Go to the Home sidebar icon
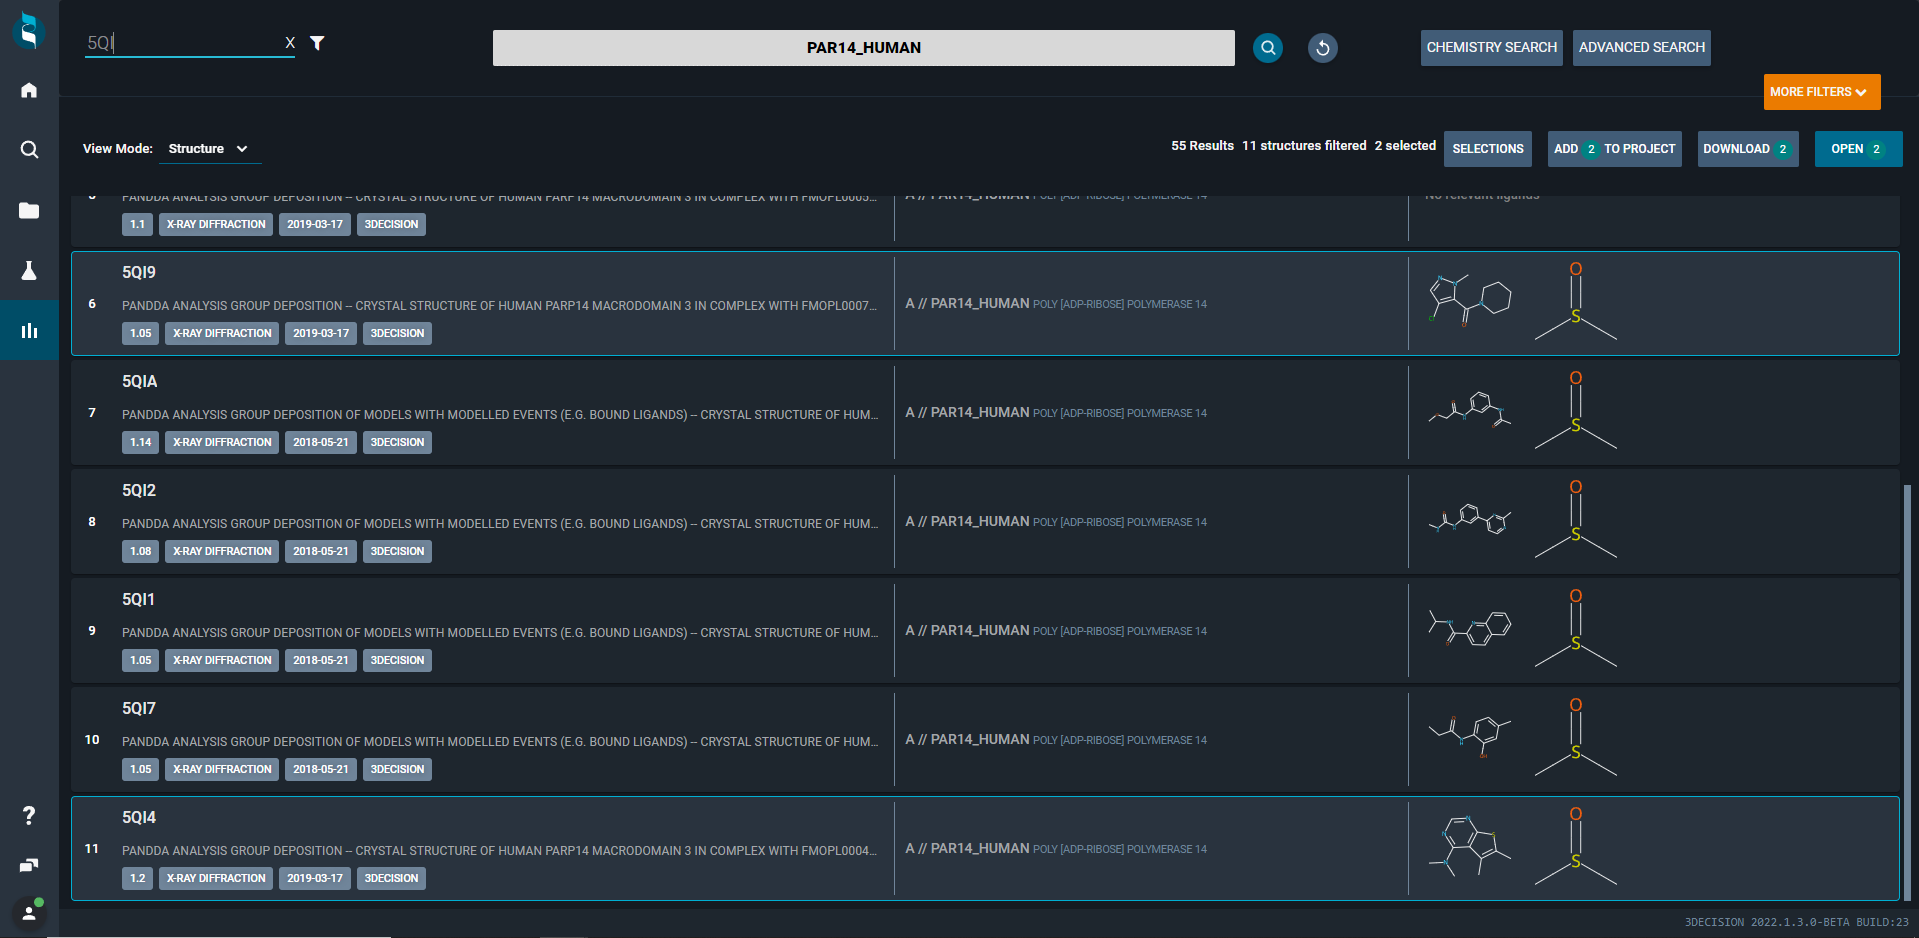This screenshot has height=938, width=1919. click(29, 90)
